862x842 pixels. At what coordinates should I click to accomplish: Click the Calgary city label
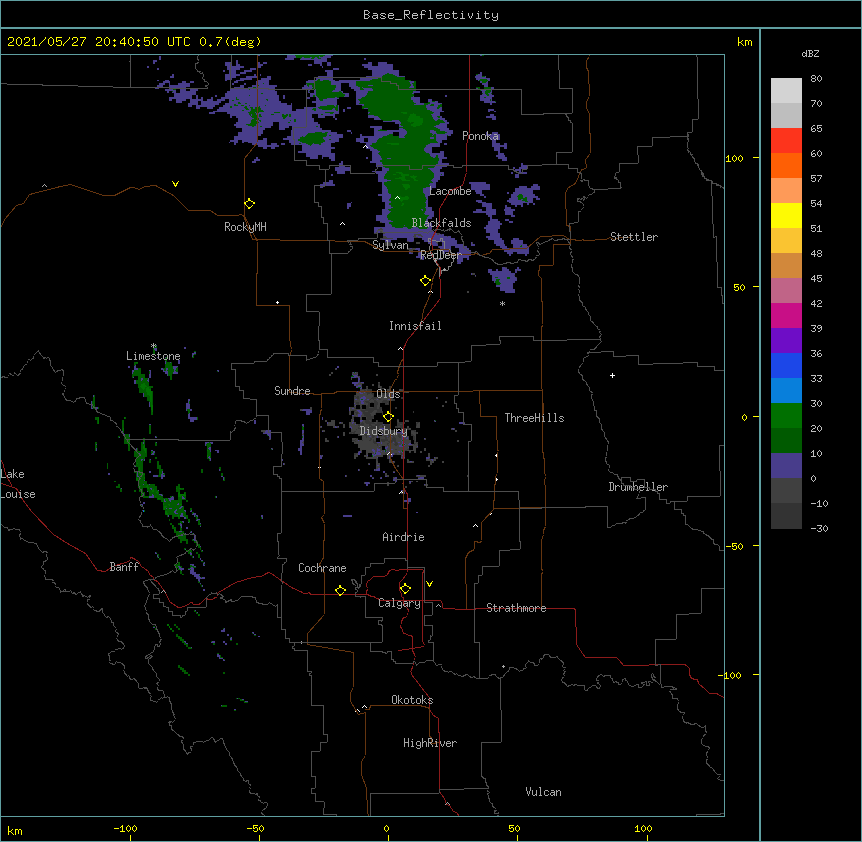399,603
